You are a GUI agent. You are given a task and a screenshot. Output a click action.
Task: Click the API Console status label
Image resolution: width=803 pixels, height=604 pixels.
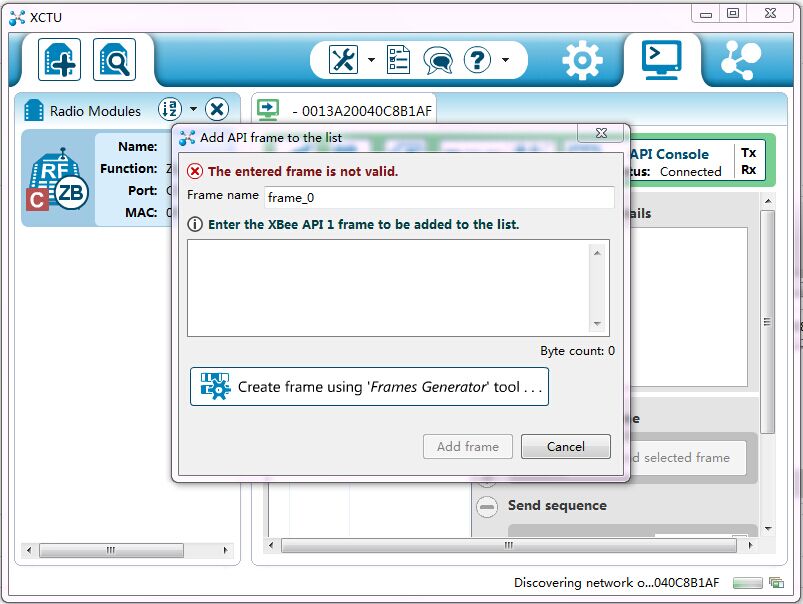669,154
